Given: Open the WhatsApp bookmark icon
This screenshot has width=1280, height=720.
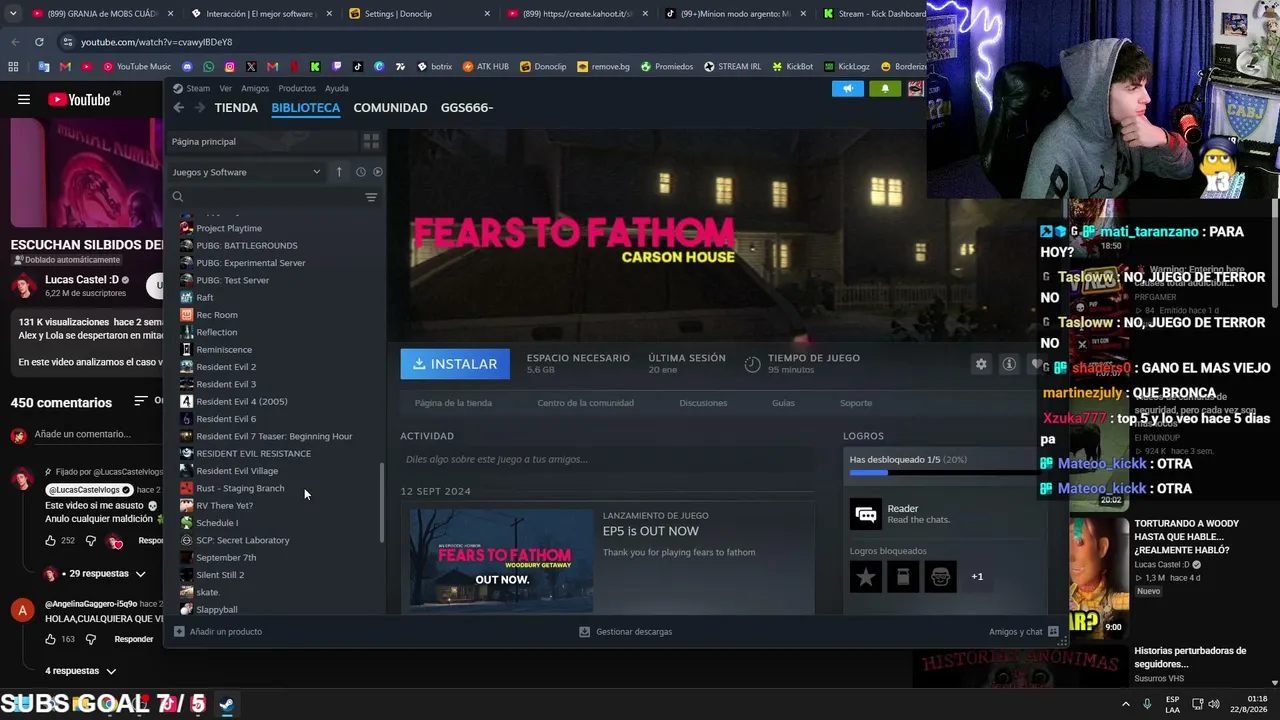Looking at the screenshot, I should (208, 67).
